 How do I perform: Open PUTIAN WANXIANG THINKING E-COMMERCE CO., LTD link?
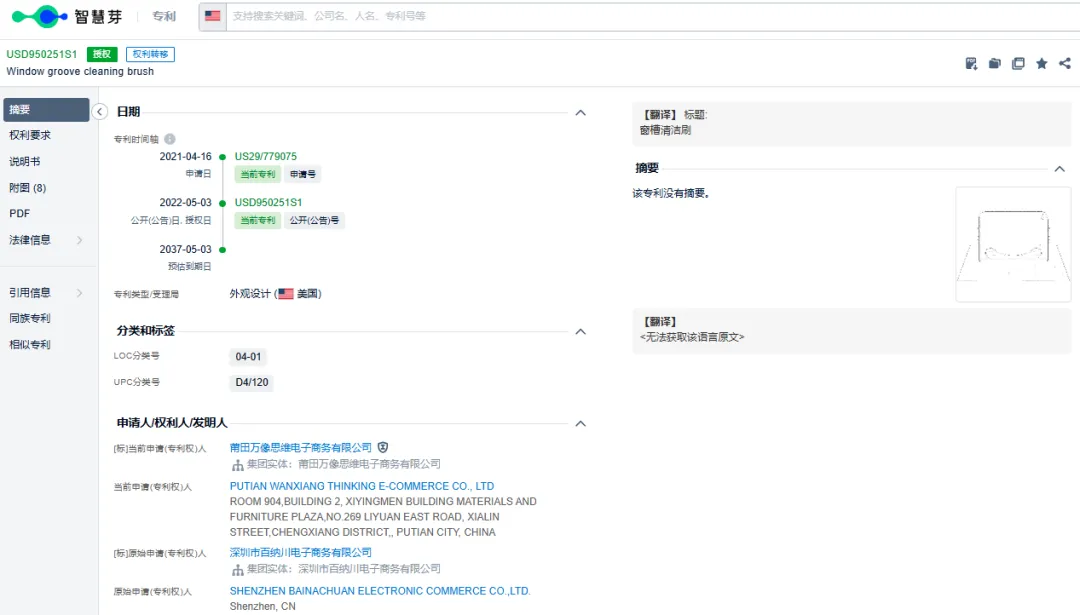[x=362, y=486]
